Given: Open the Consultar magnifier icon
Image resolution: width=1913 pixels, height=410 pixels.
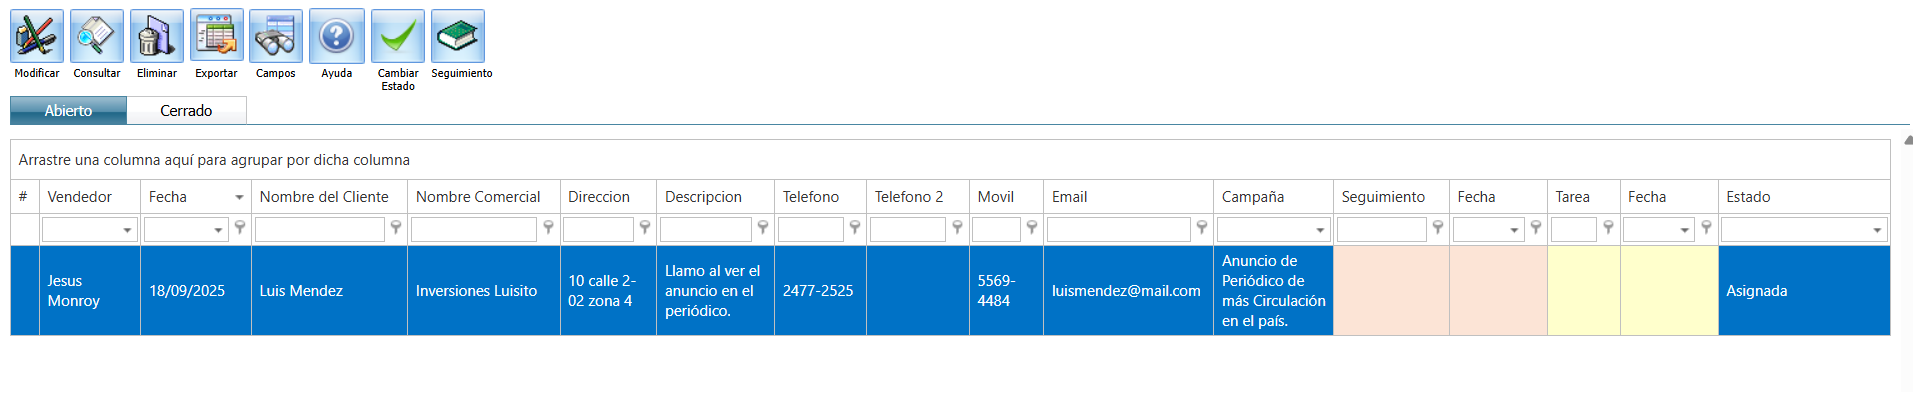Looking at the screenshot, I should coord(97,37).
